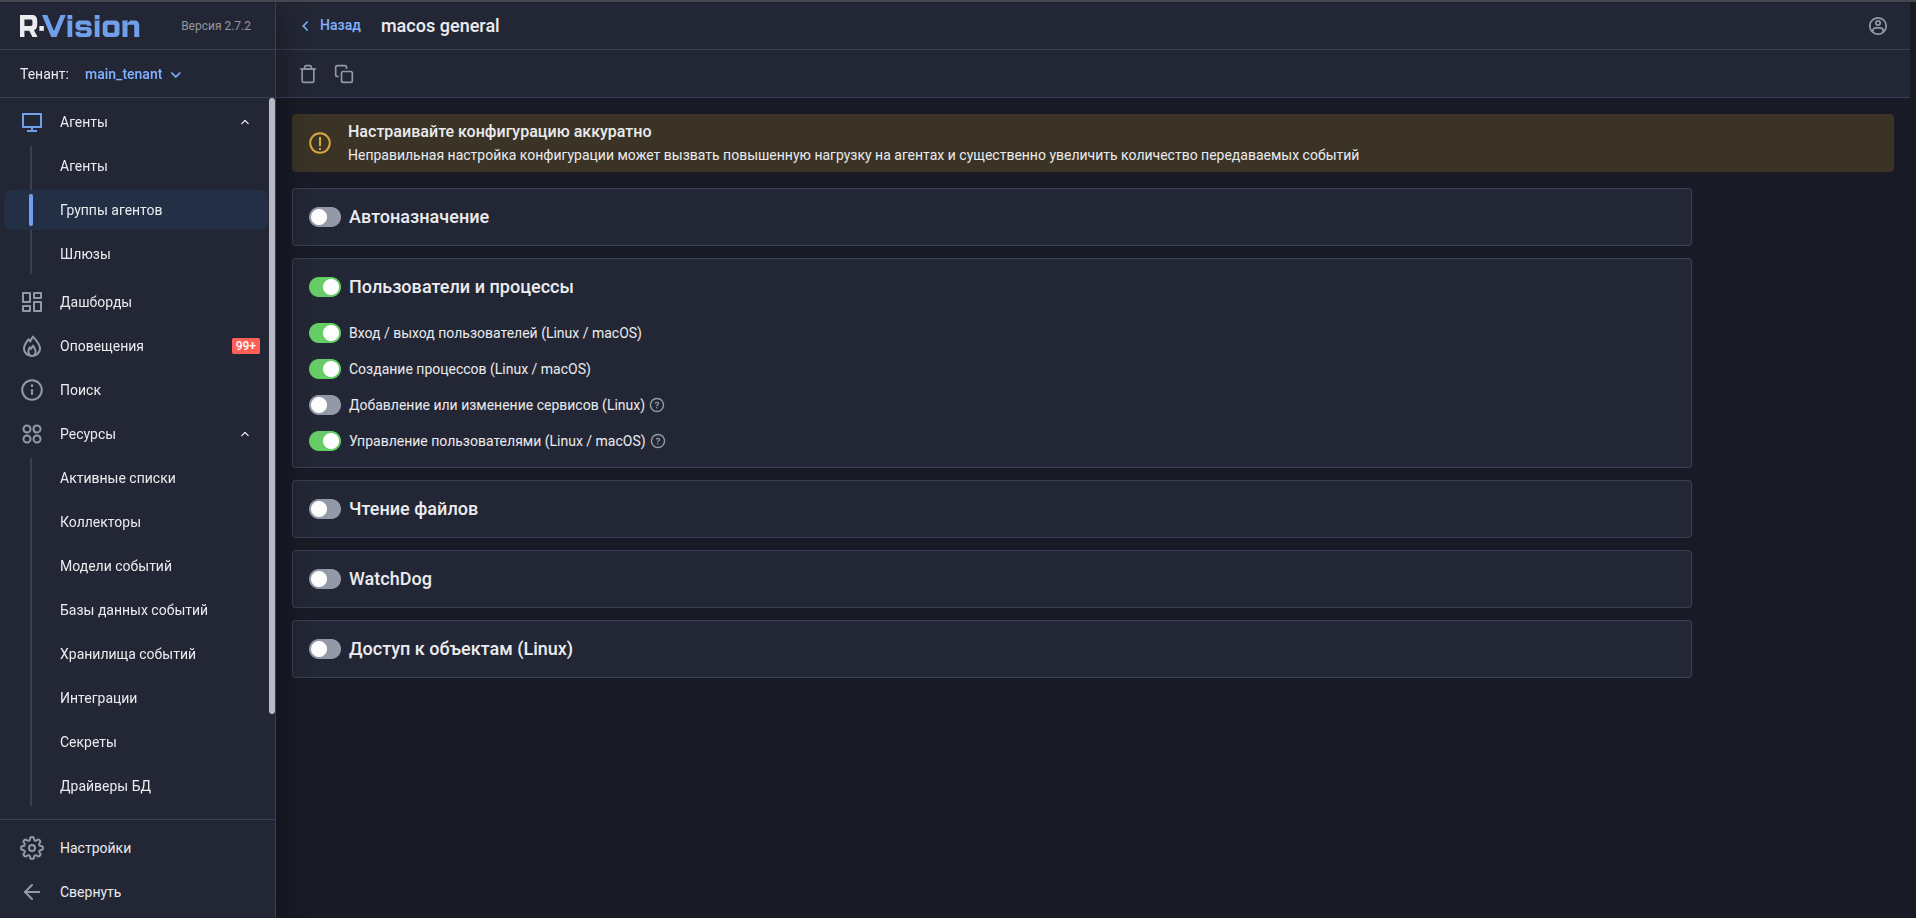Viewport: 1916px width, 918px height.
Task: Click the Настраивайте конфигурацию аккуратно heading
Action: (x=500, y=131)
